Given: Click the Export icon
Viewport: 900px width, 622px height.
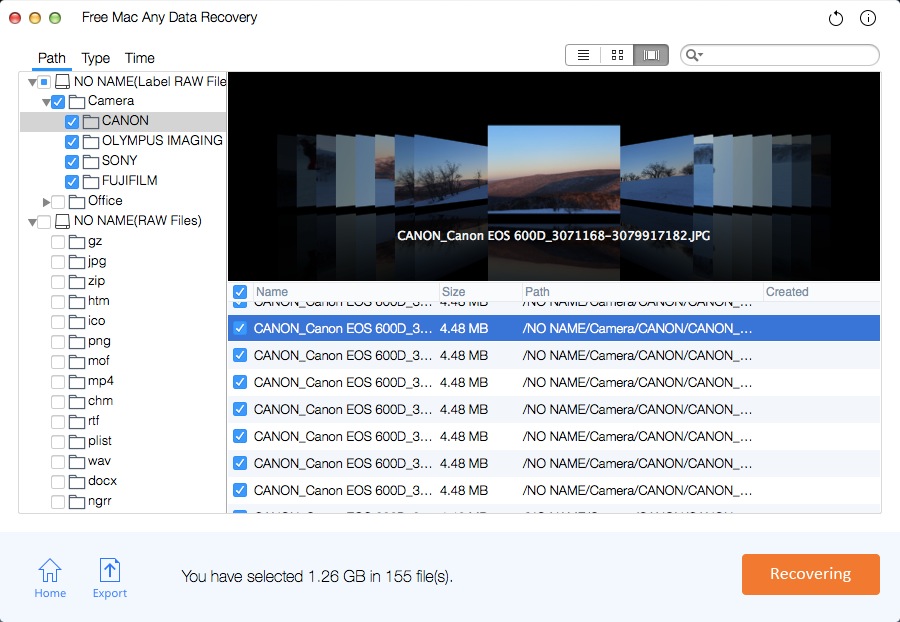Looking at the screenshot, I should click(x=110, y=578).
